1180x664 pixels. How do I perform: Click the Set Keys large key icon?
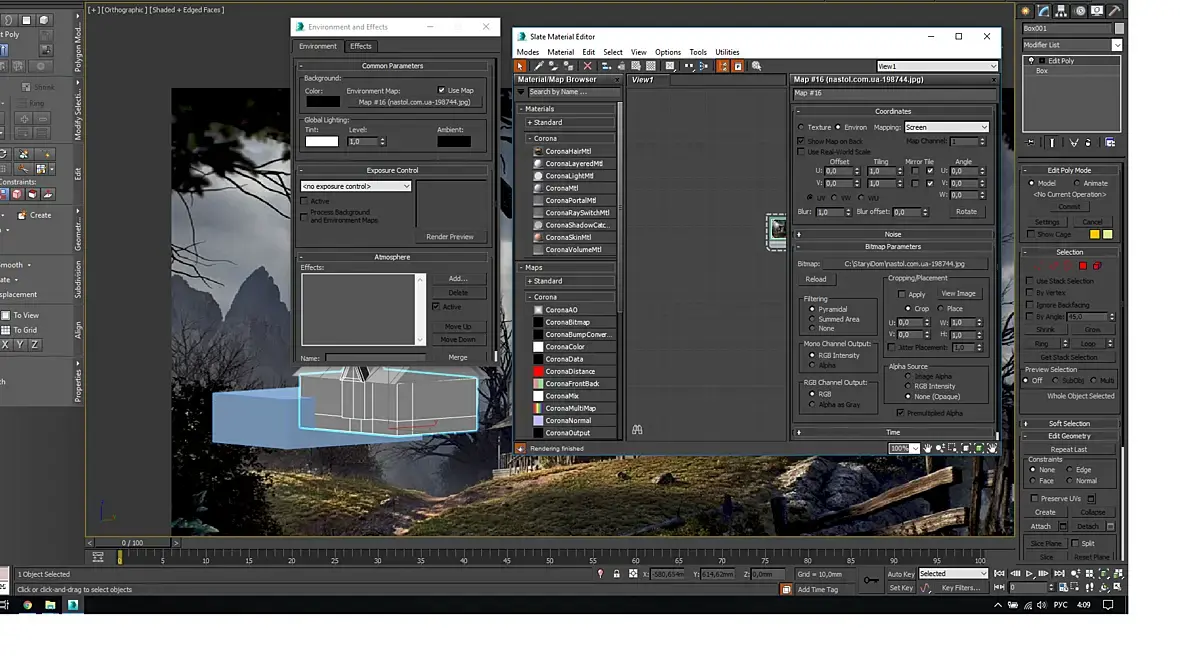click(x=872, y=579)
